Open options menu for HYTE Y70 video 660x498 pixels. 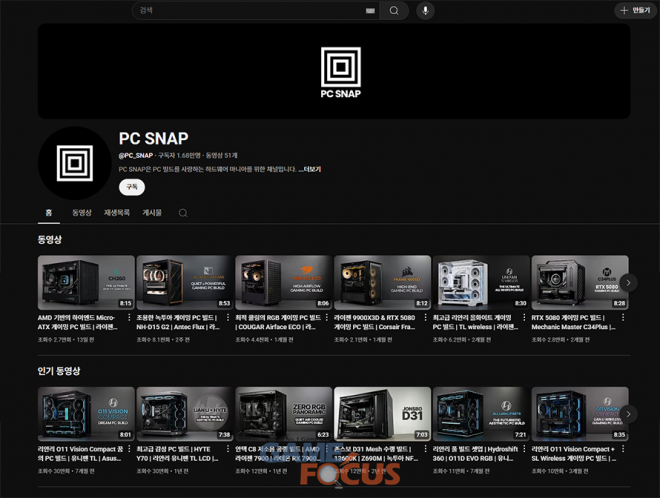pos(228,449)
